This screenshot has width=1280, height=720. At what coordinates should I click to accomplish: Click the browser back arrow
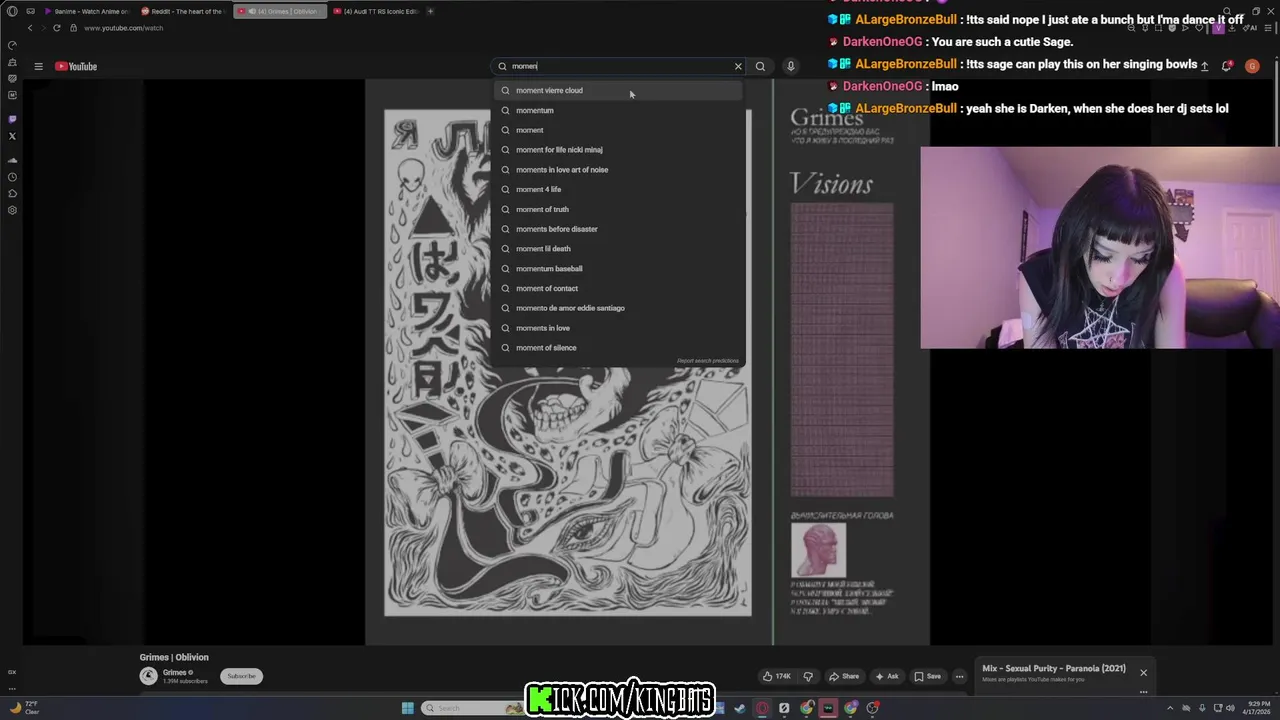pos(29,28)
